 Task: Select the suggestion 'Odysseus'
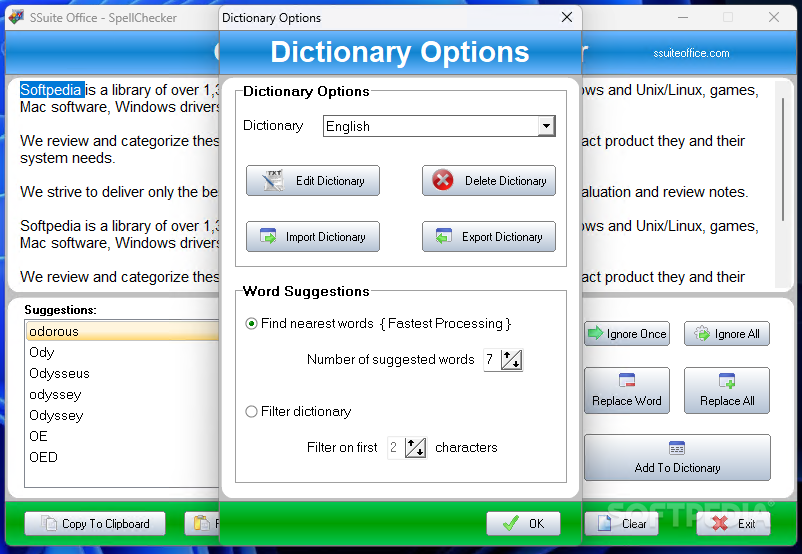click(x=123, y=373)
